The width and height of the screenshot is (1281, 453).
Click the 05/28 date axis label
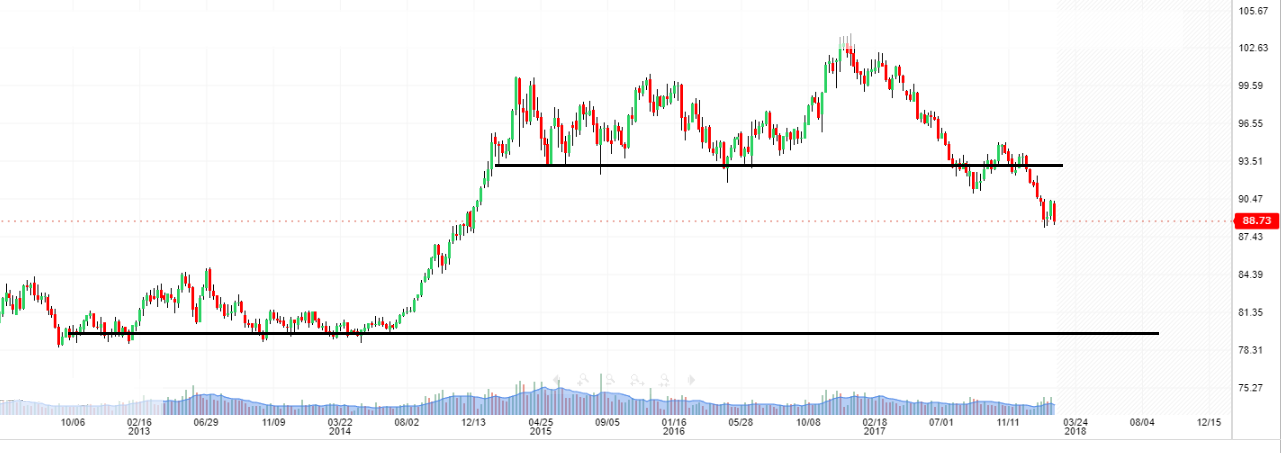pos(741,423)
